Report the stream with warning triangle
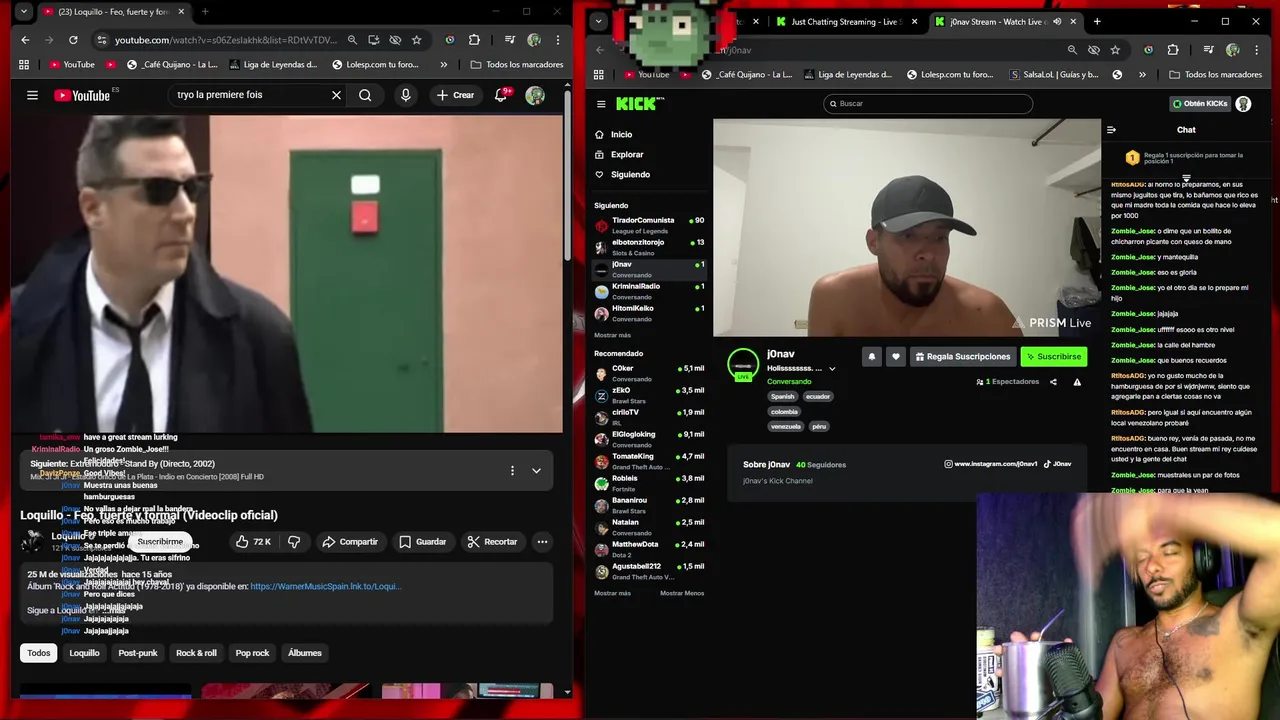This screenshot has width=1280, height=720. pos(1077,382)
